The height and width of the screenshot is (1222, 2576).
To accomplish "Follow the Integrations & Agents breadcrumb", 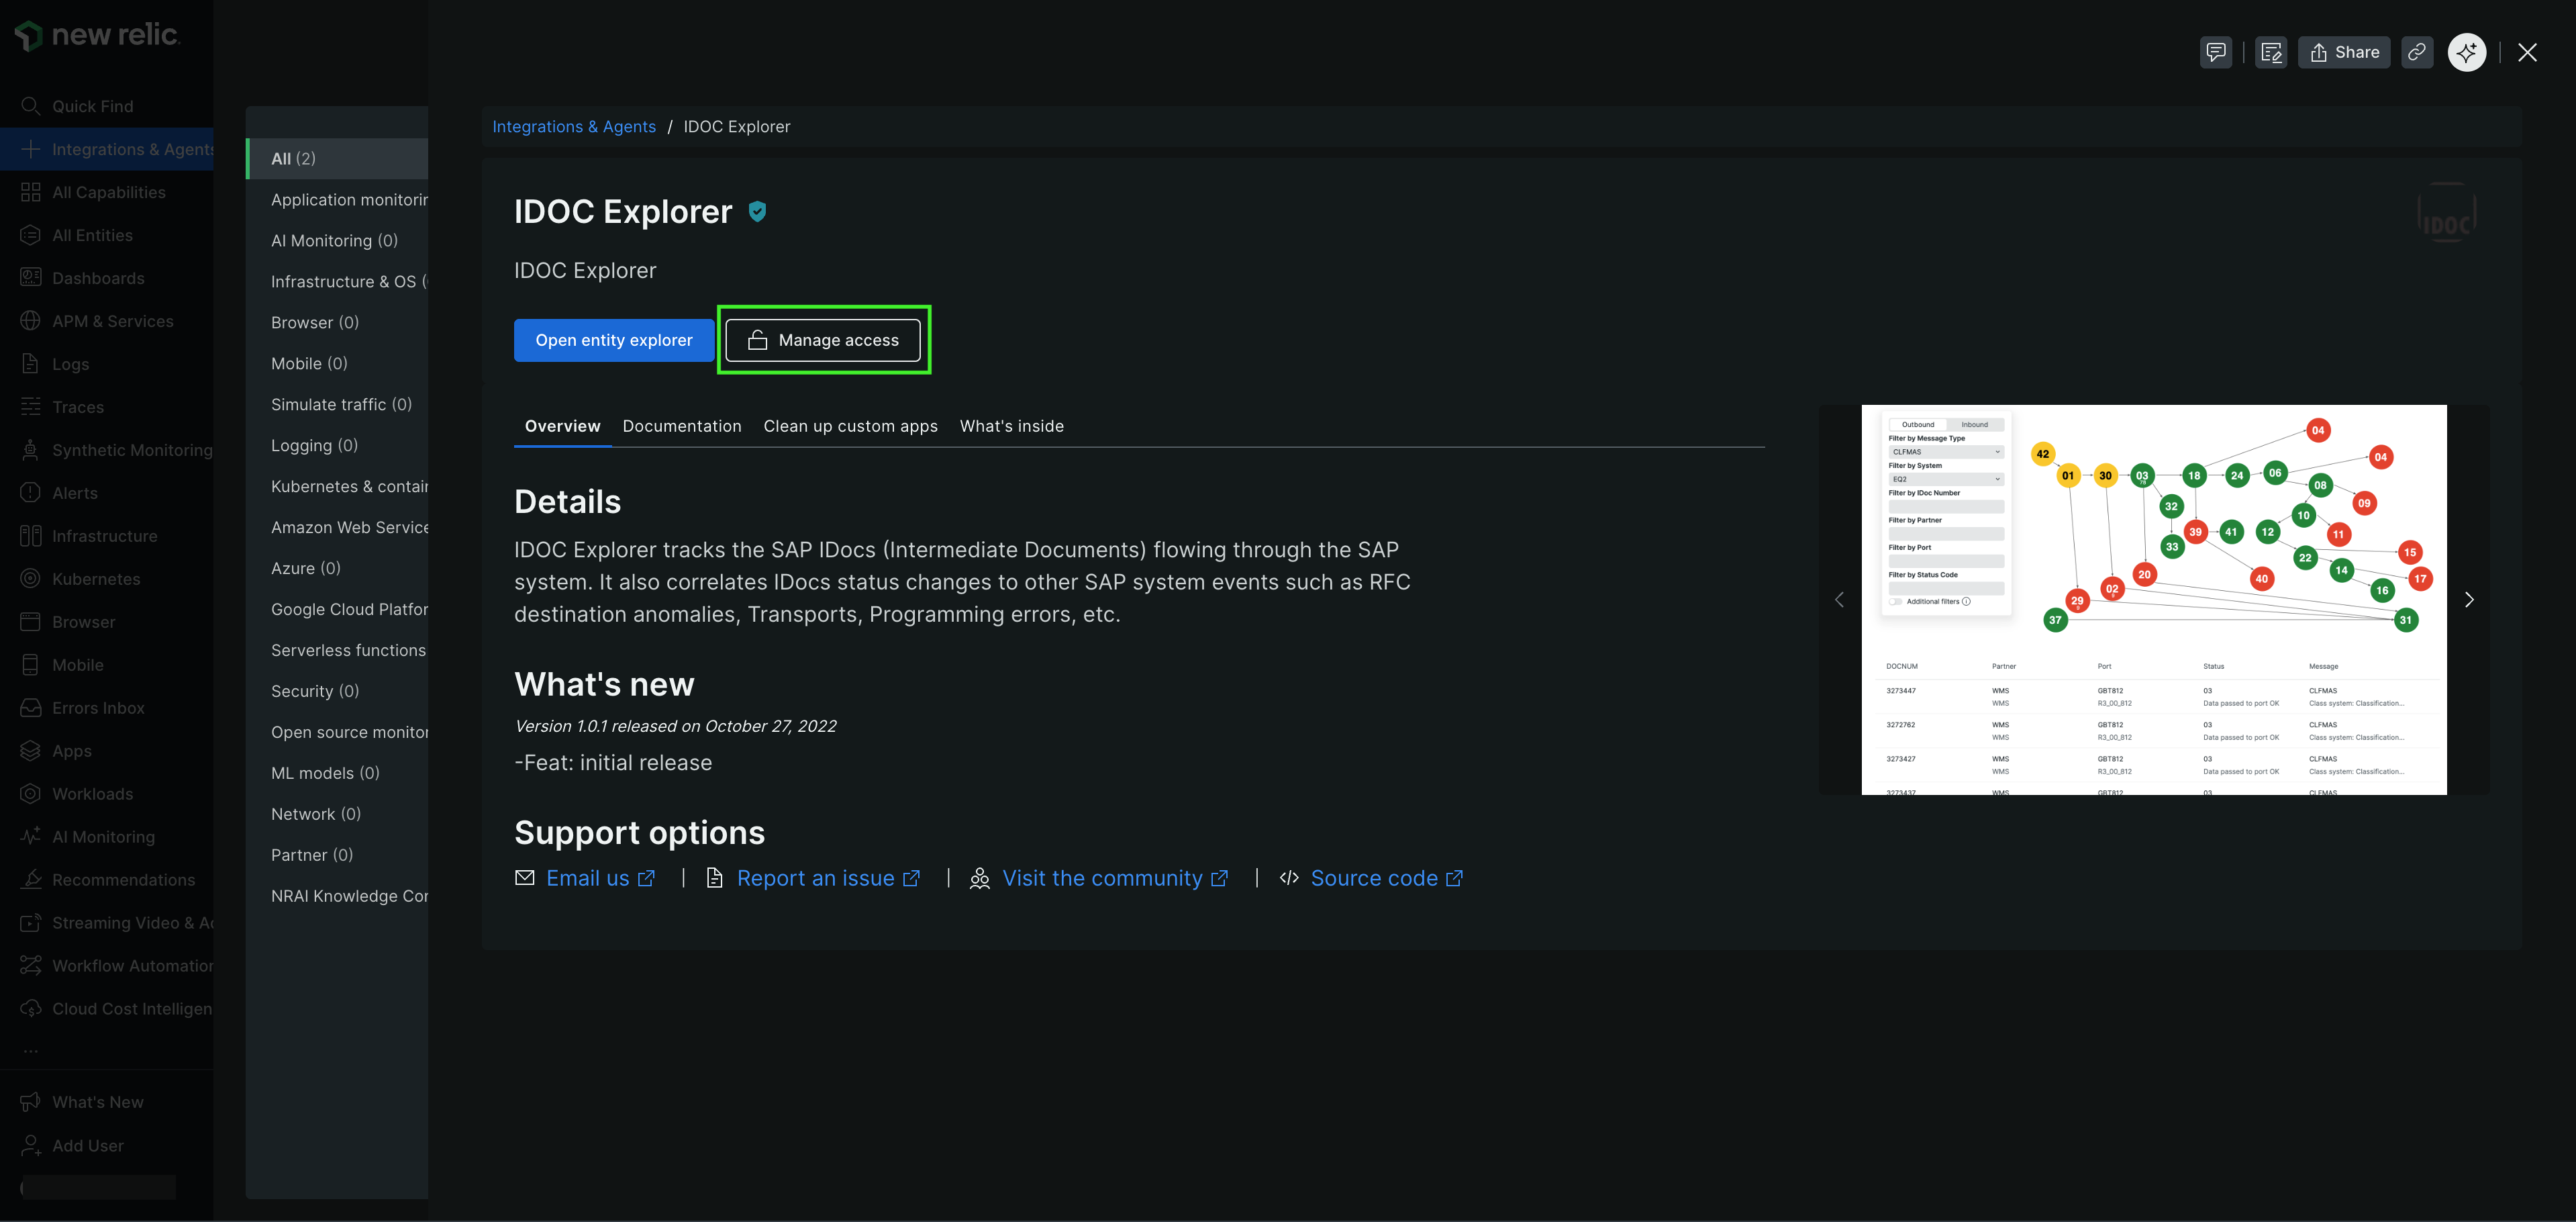I will point(573,127).
